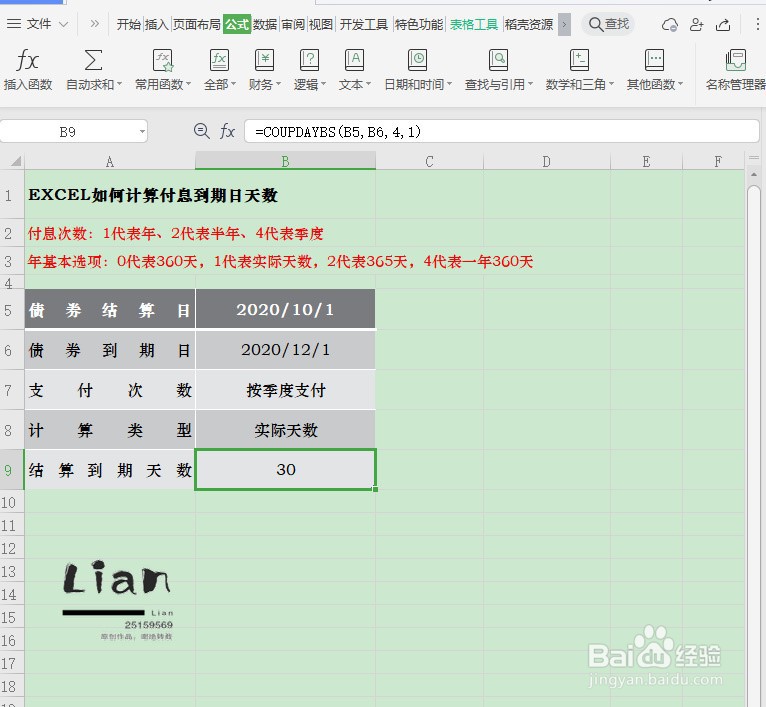Click the Find (查找) search button
Image resolution: width=766 pixels, height=707 pixels.
point(608,24)
